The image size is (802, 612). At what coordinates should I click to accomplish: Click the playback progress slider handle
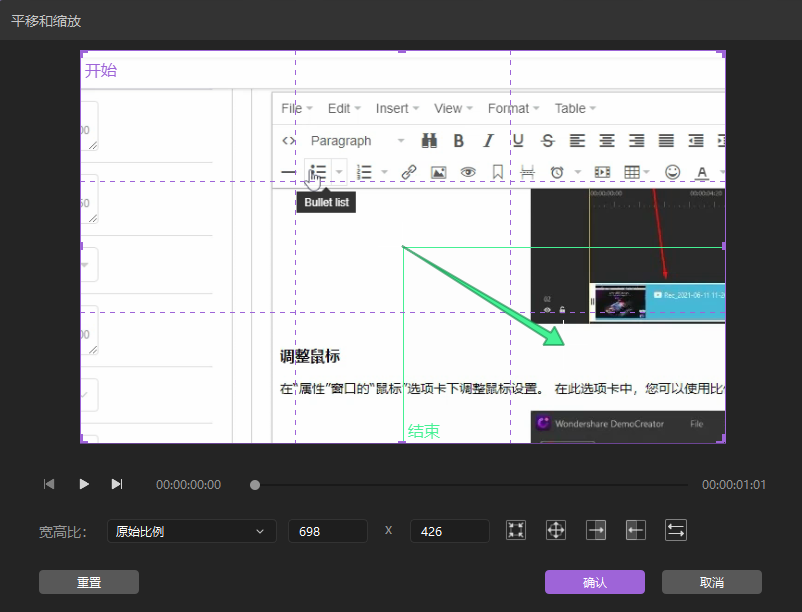tap(255, 485)
